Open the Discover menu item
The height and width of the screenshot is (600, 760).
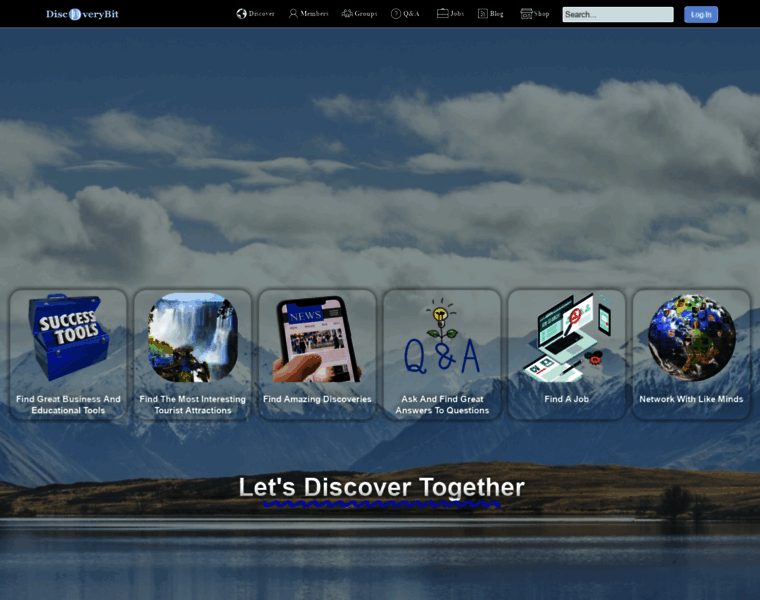coord(261,14)
